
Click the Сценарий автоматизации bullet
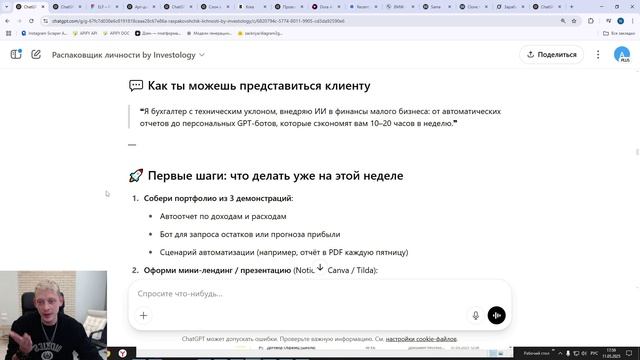[x=284, y=252]
